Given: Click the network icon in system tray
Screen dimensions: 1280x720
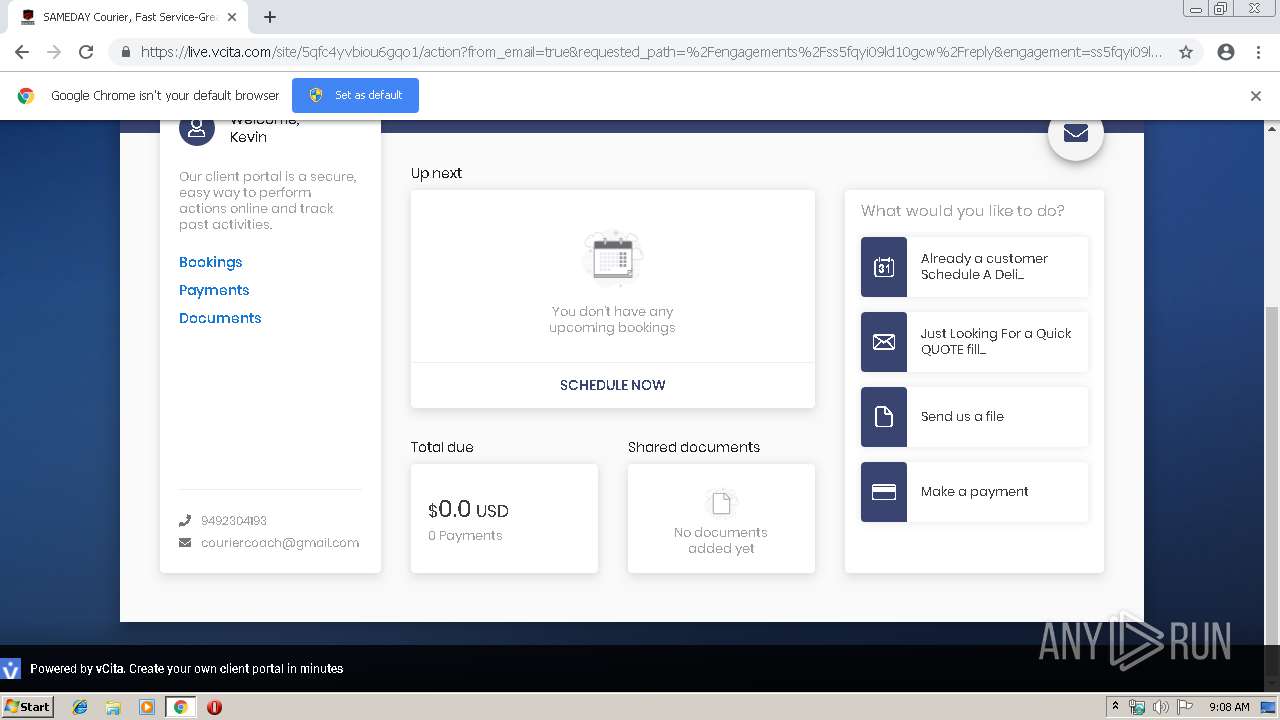Looking at the screenshot, I should (1137, 707).
